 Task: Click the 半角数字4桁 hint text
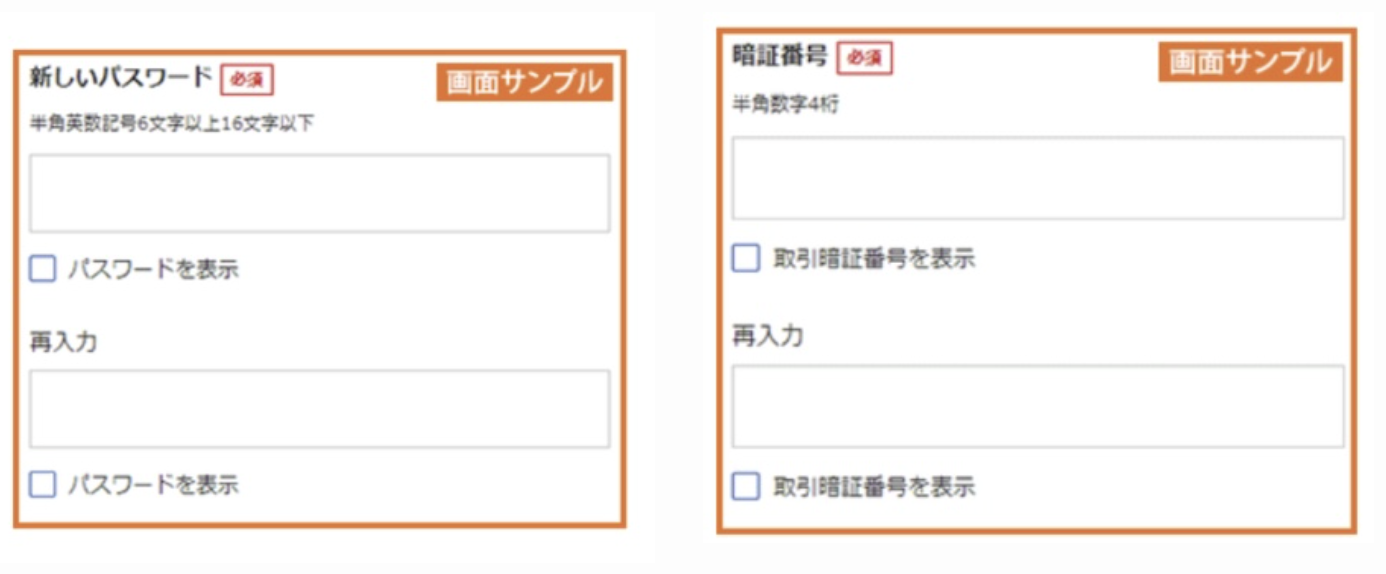click(786, 104)
